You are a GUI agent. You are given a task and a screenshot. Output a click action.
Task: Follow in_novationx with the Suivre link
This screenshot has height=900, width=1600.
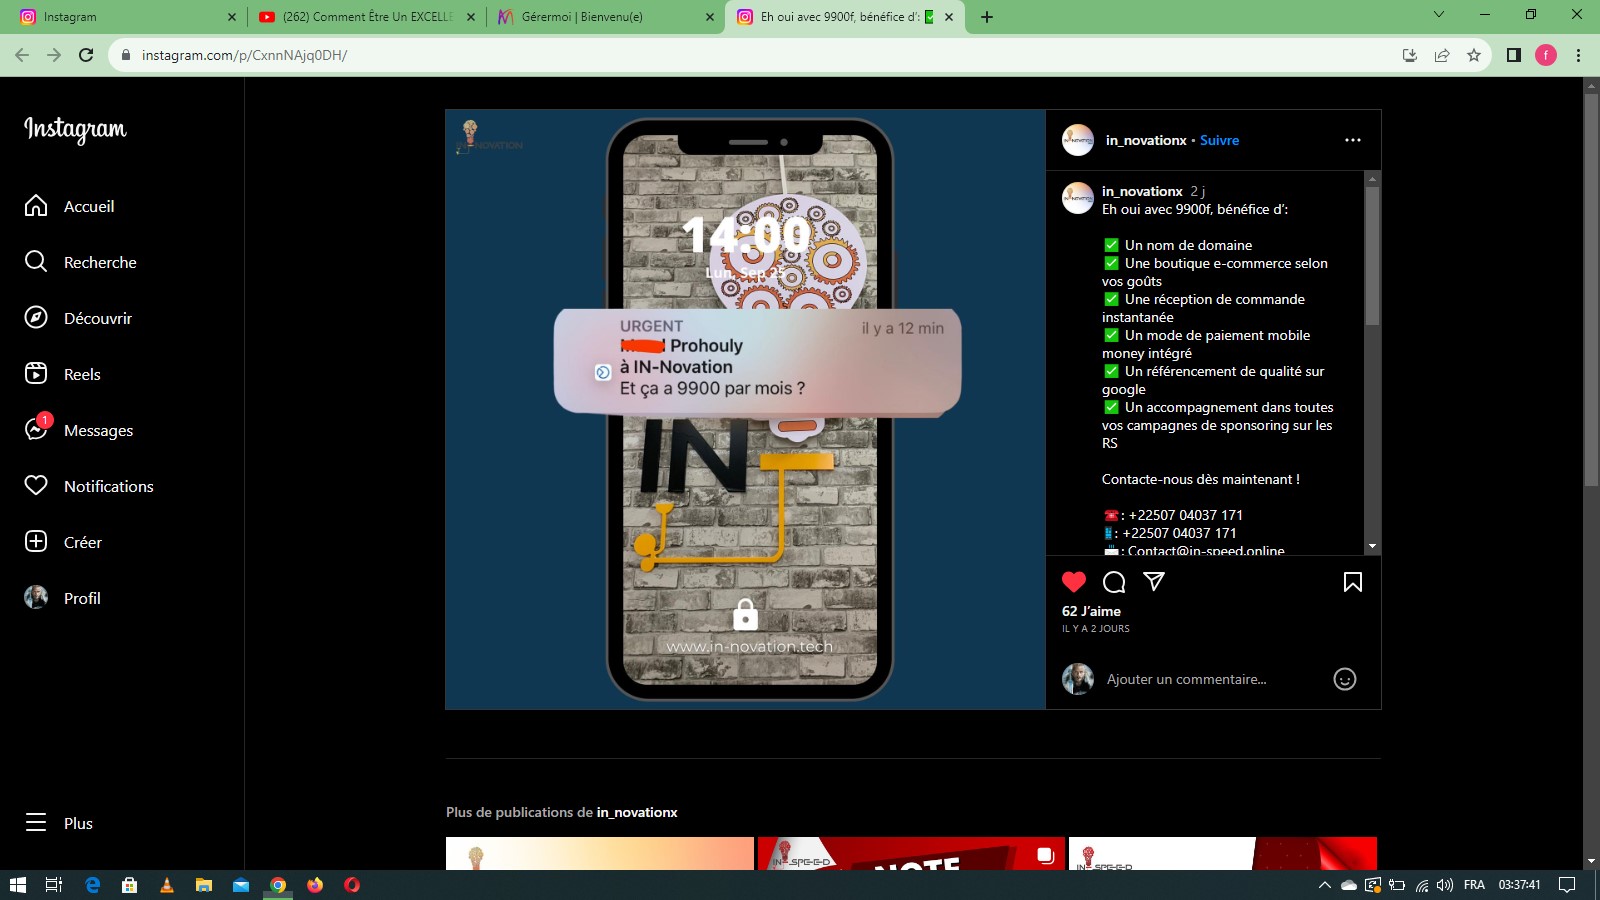tap(1219, 140)
